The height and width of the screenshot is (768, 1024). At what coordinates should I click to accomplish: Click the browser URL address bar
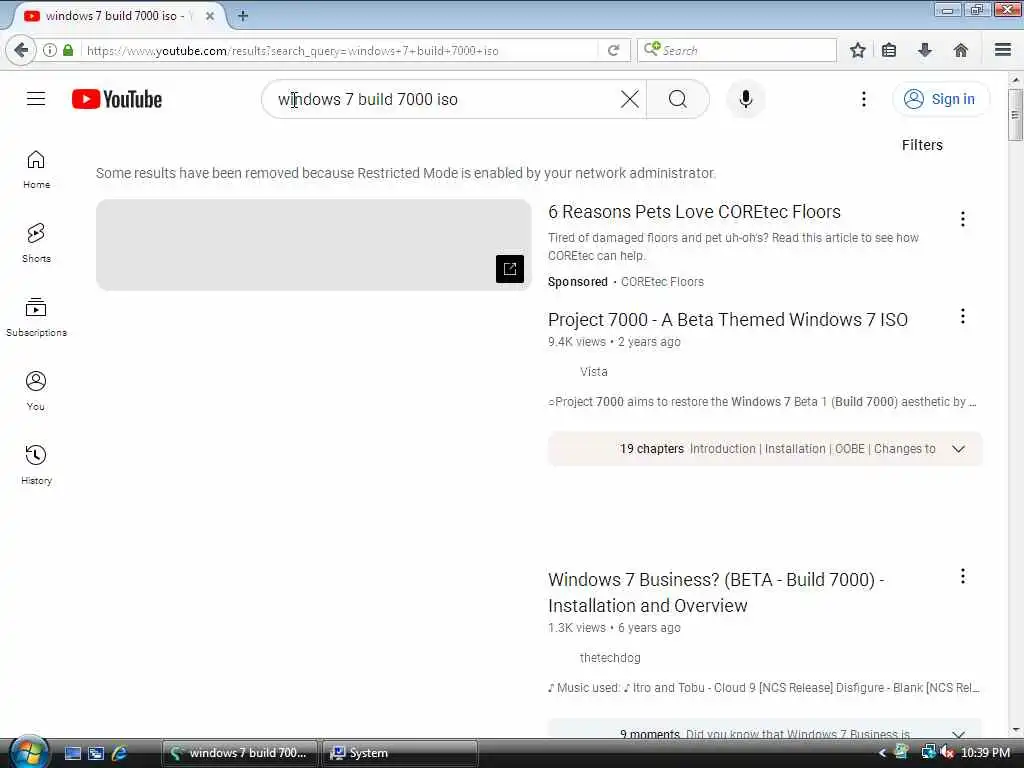tap(340, 50)
